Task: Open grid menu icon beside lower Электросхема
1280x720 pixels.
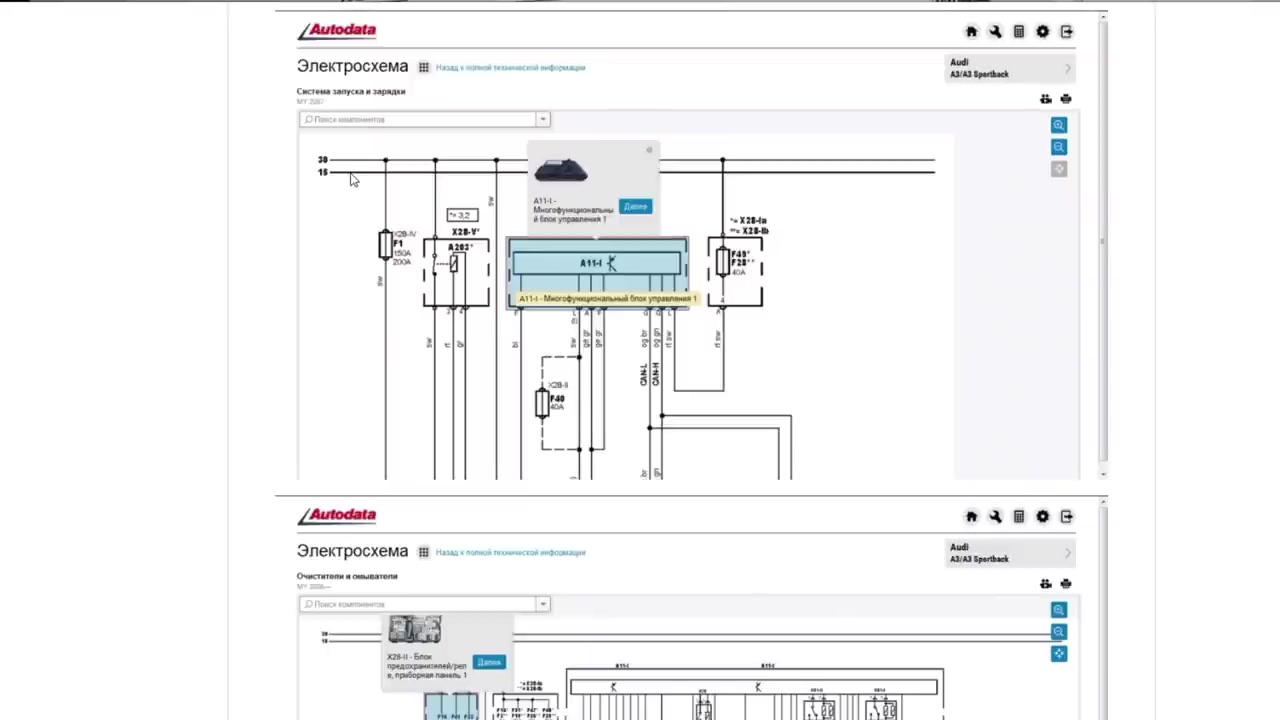Action: coord(424,552)
